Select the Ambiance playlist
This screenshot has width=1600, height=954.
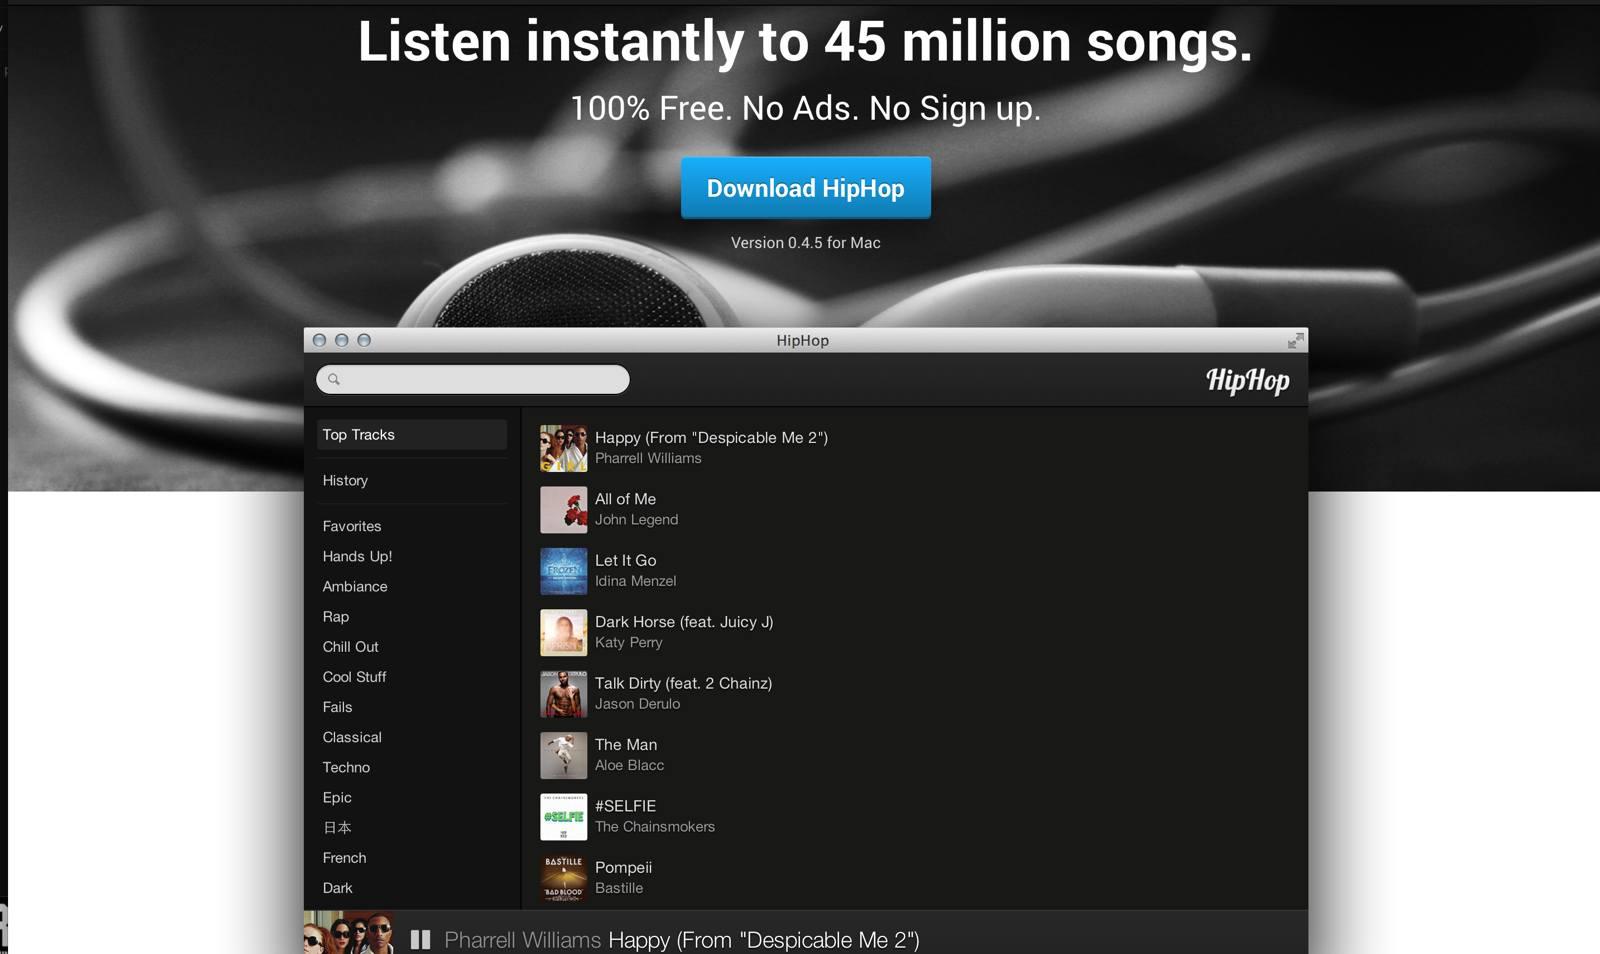(355, 587)
